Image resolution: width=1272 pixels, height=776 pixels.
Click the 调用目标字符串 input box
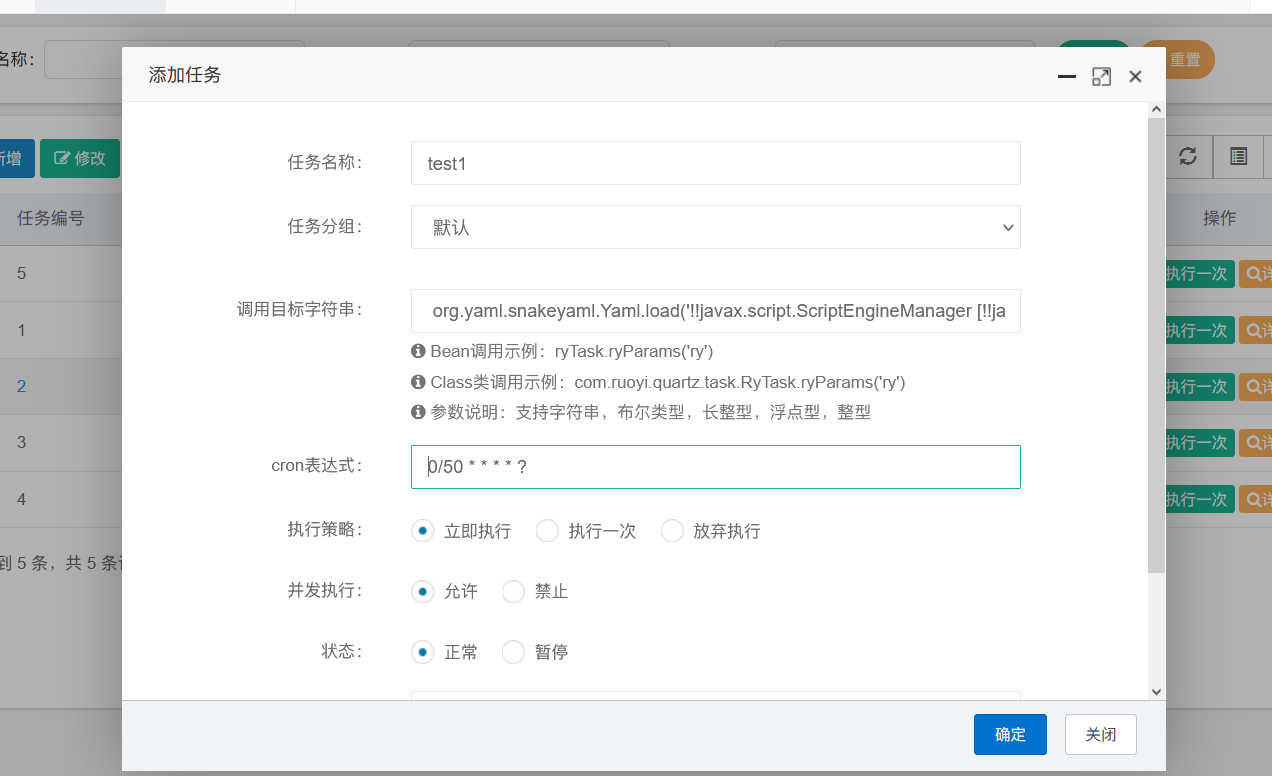pyautogui.click(x=715, y=311)
